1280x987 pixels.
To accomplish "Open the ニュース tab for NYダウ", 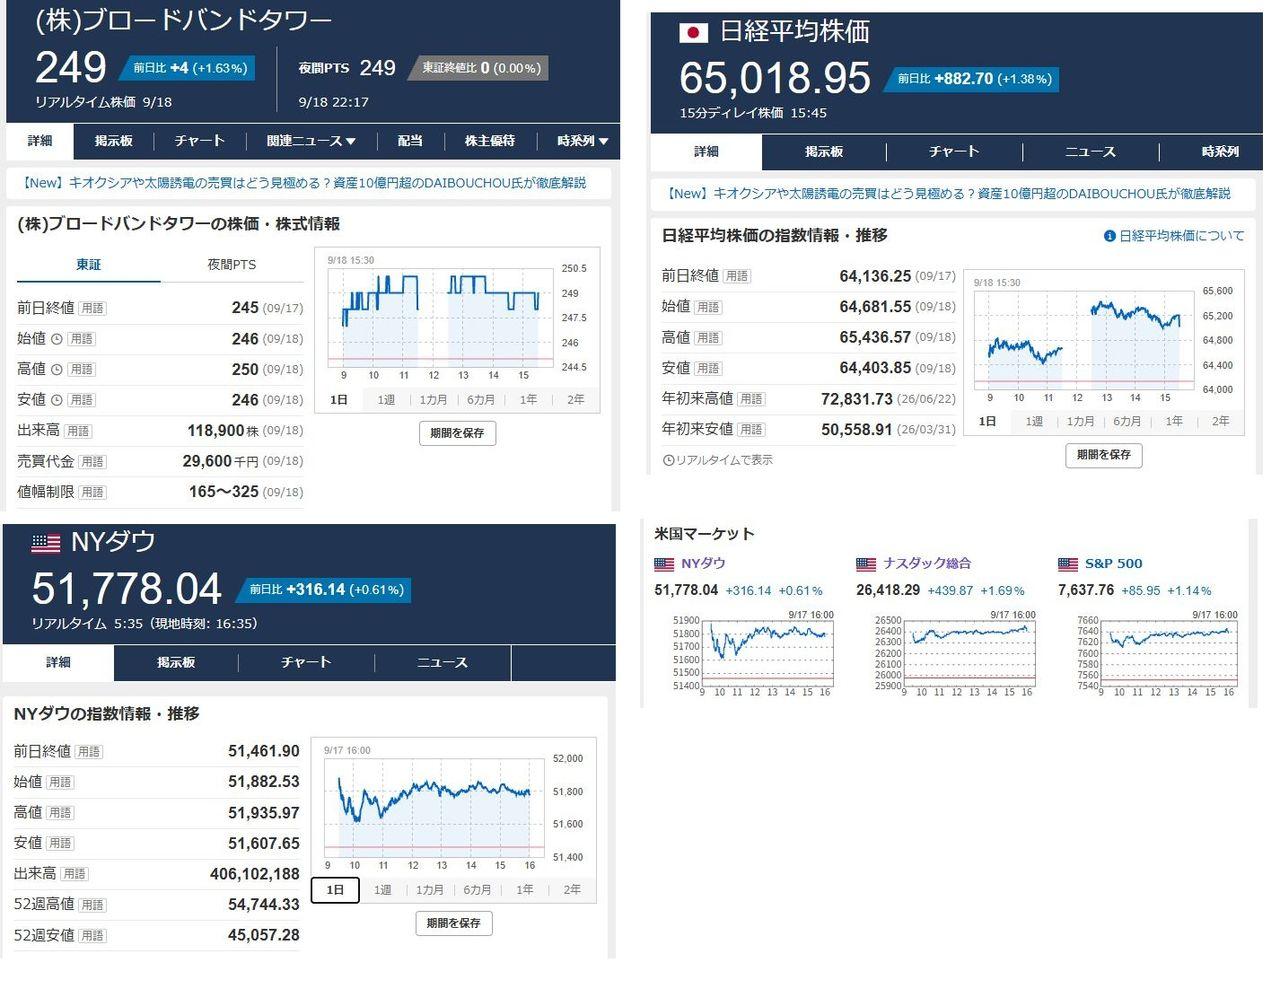I will (442, 663).
